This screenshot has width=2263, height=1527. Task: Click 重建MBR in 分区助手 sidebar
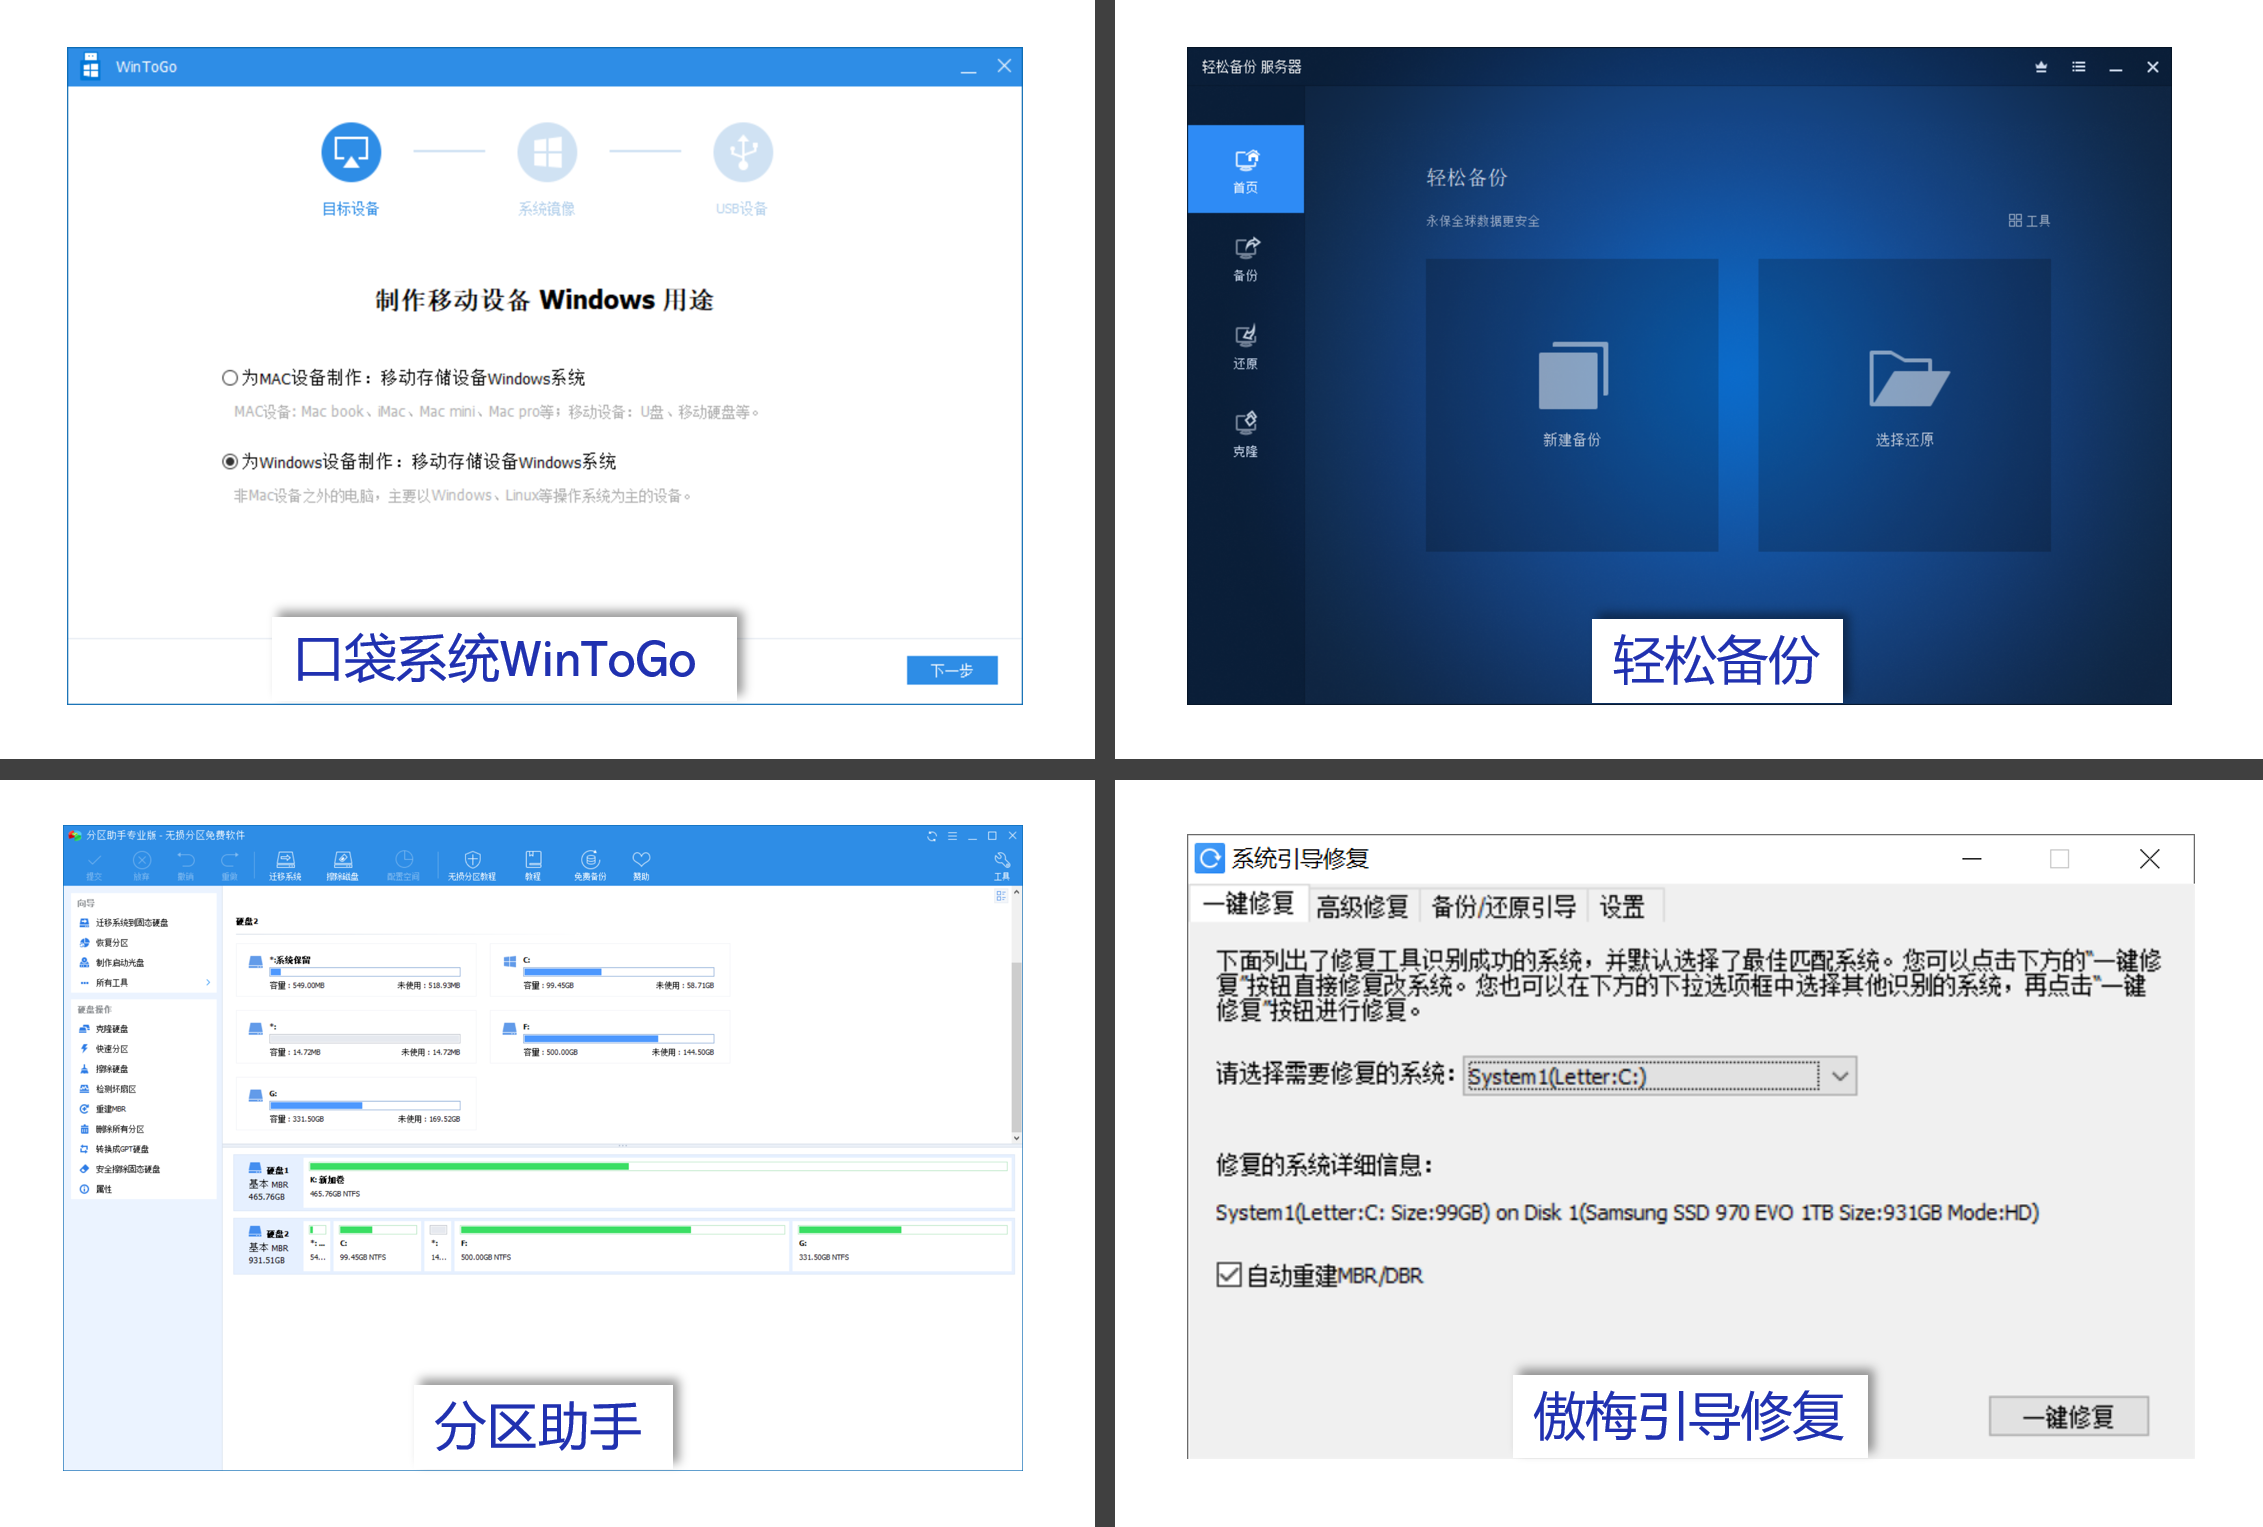point(102,1109)
